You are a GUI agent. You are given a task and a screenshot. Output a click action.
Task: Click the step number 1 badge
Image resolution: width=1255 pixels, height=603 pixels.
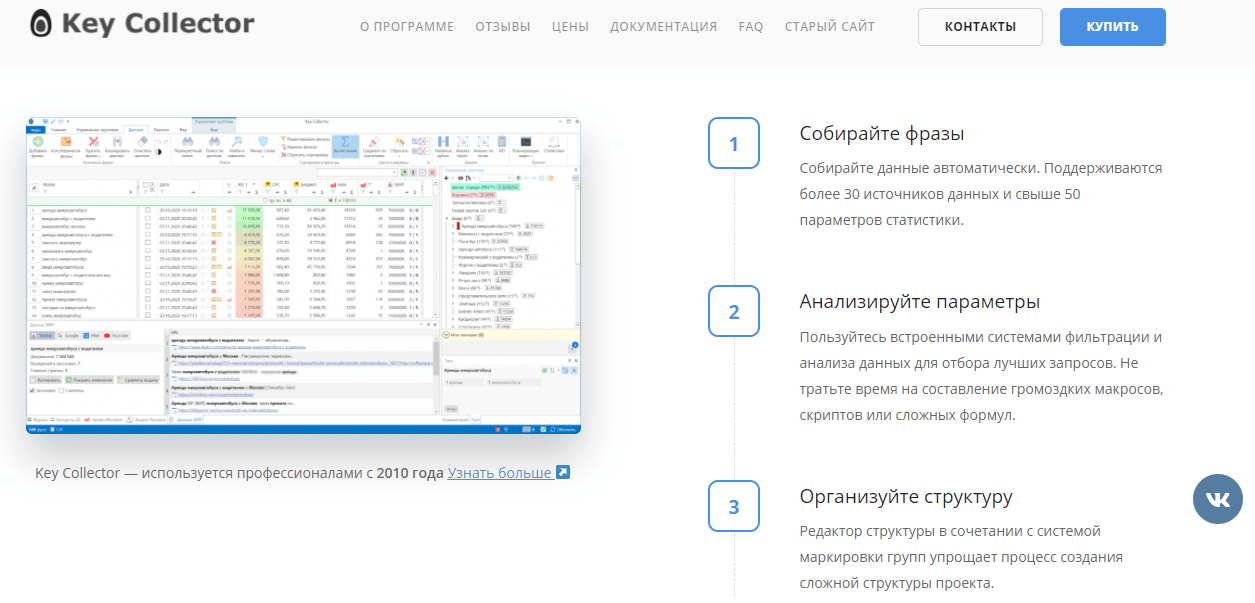(x=734, y=143)
